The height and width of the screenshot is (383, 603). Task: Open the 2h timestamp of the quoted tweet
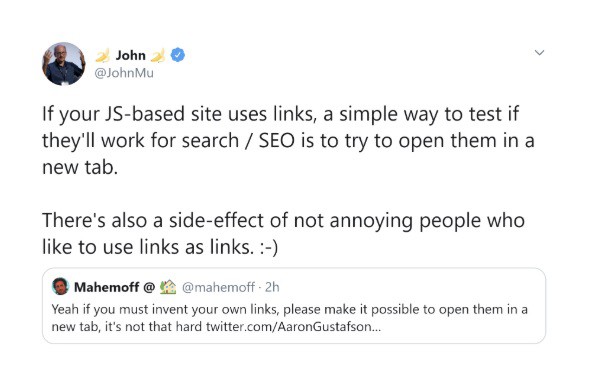point(272,287)
